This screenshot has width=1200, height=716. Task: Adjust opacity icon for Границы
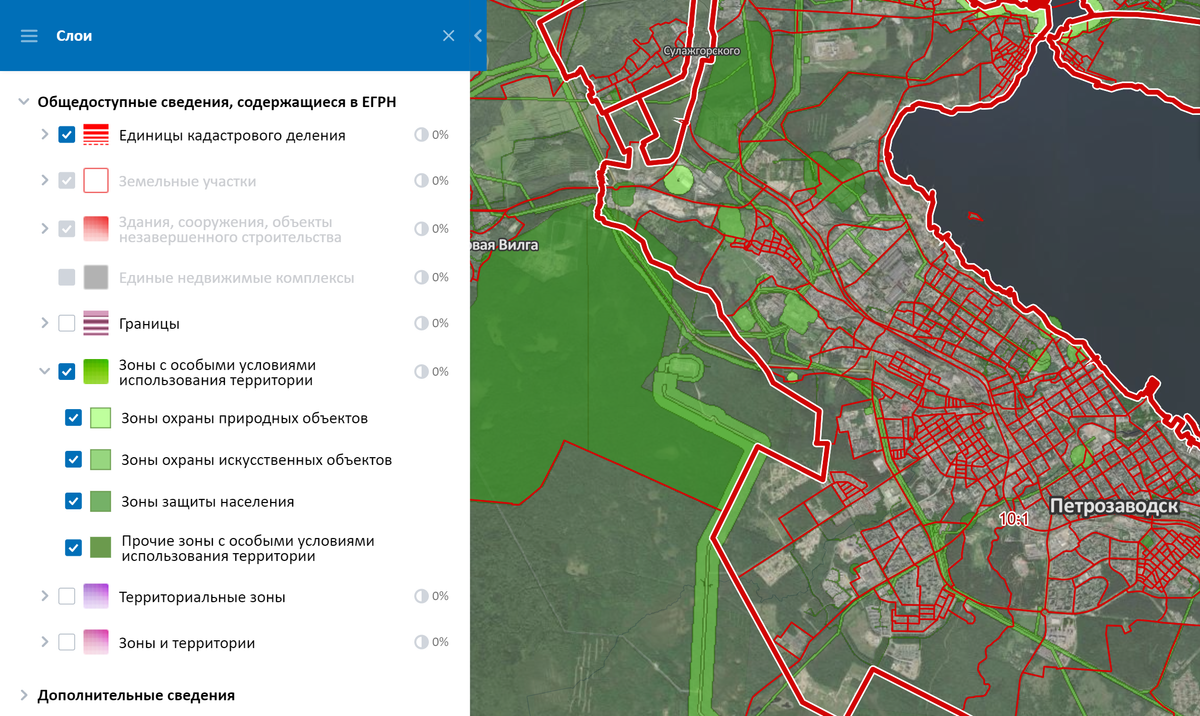point(421,323)
